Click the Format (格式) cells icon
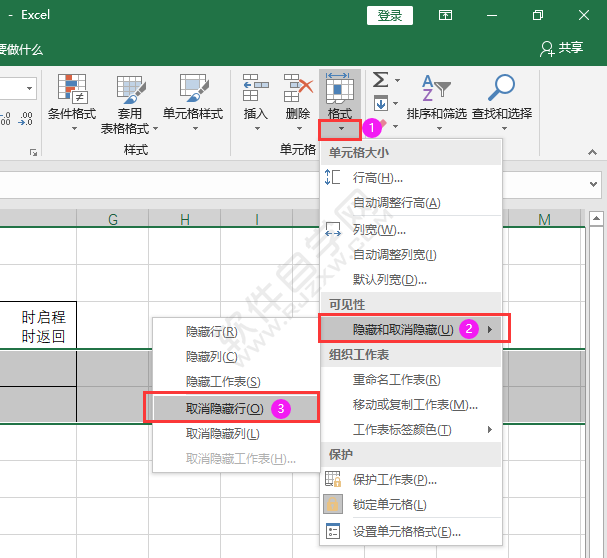Screen dimensions: 607x558 coord(340,88)
